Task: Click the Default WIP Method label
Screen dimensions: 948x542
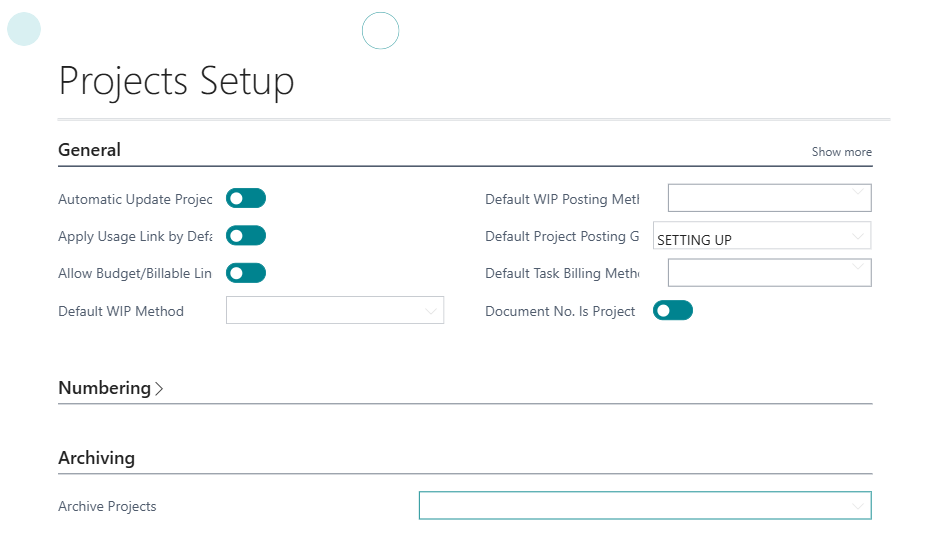Action: (x=121, y=311)
